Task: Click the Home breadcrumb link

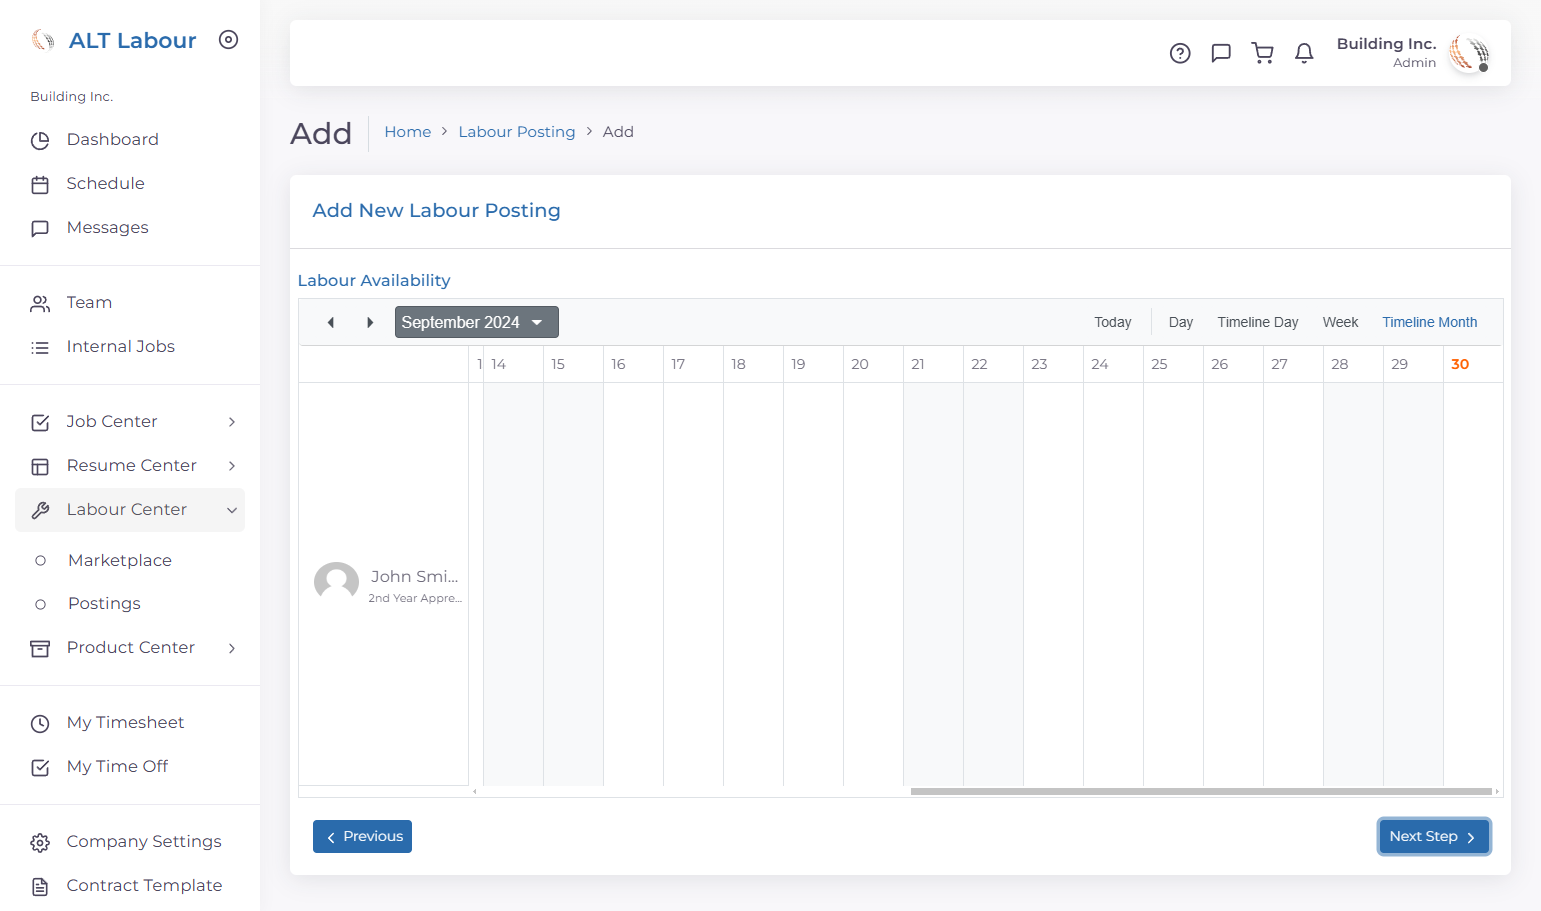Action: [x=408, y=132]
